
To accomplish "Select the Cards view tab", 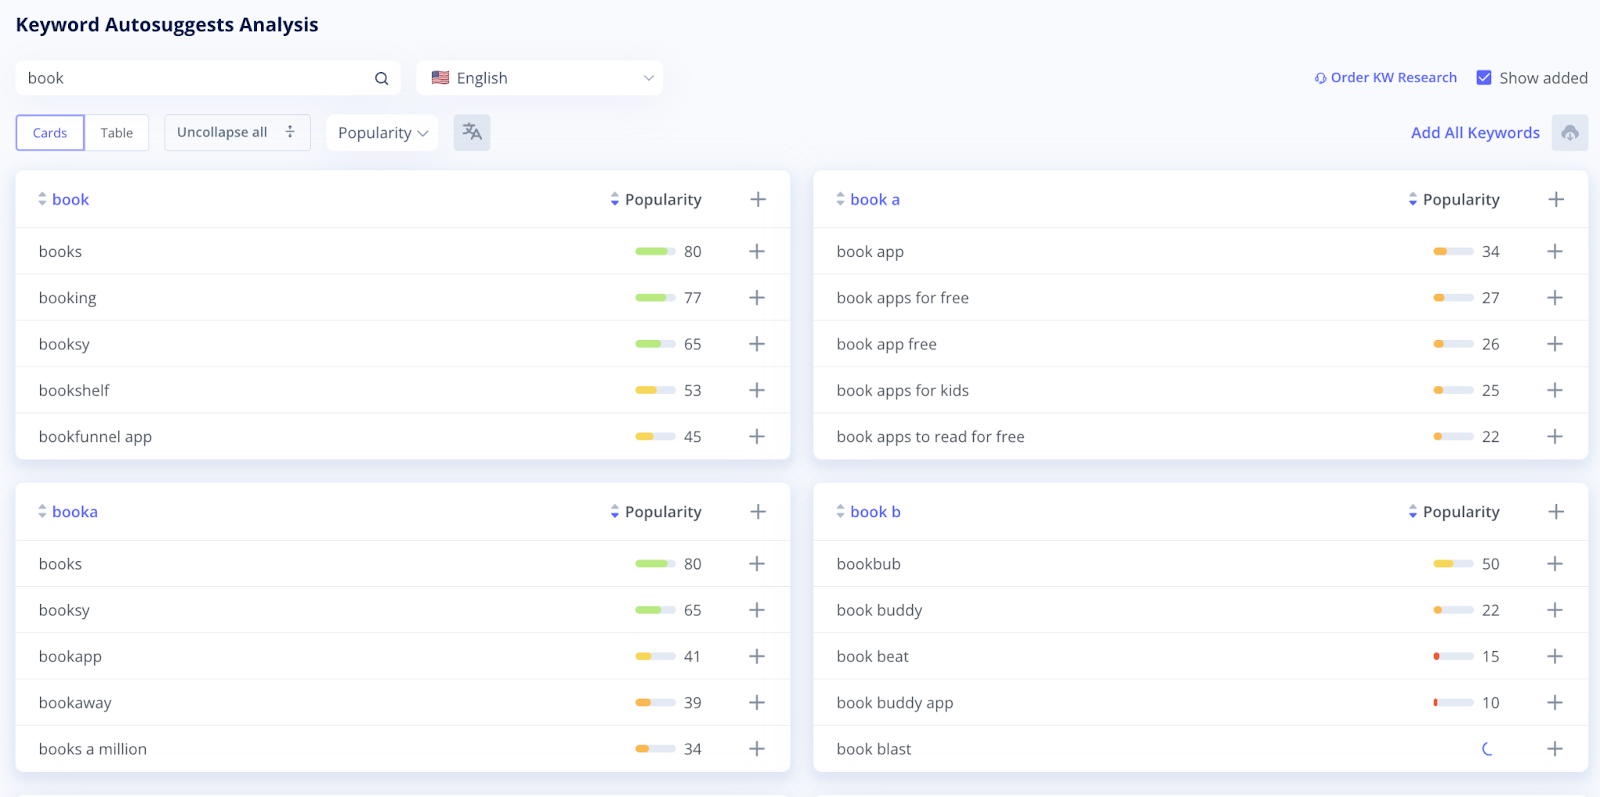I will pyautogui.click(x=50, y=133).
